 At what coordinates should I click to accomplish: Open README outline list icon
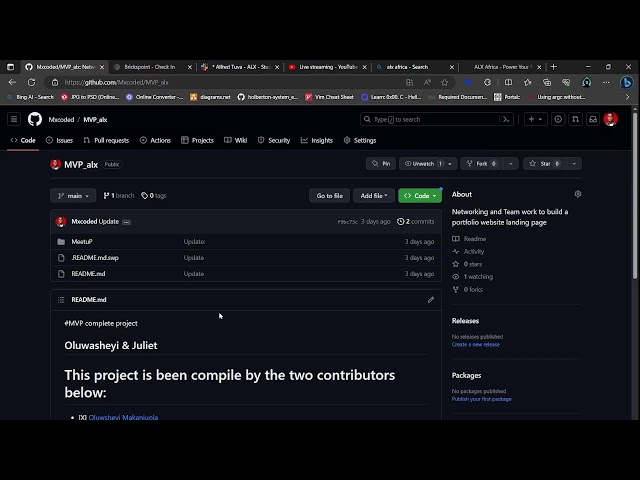61,300
